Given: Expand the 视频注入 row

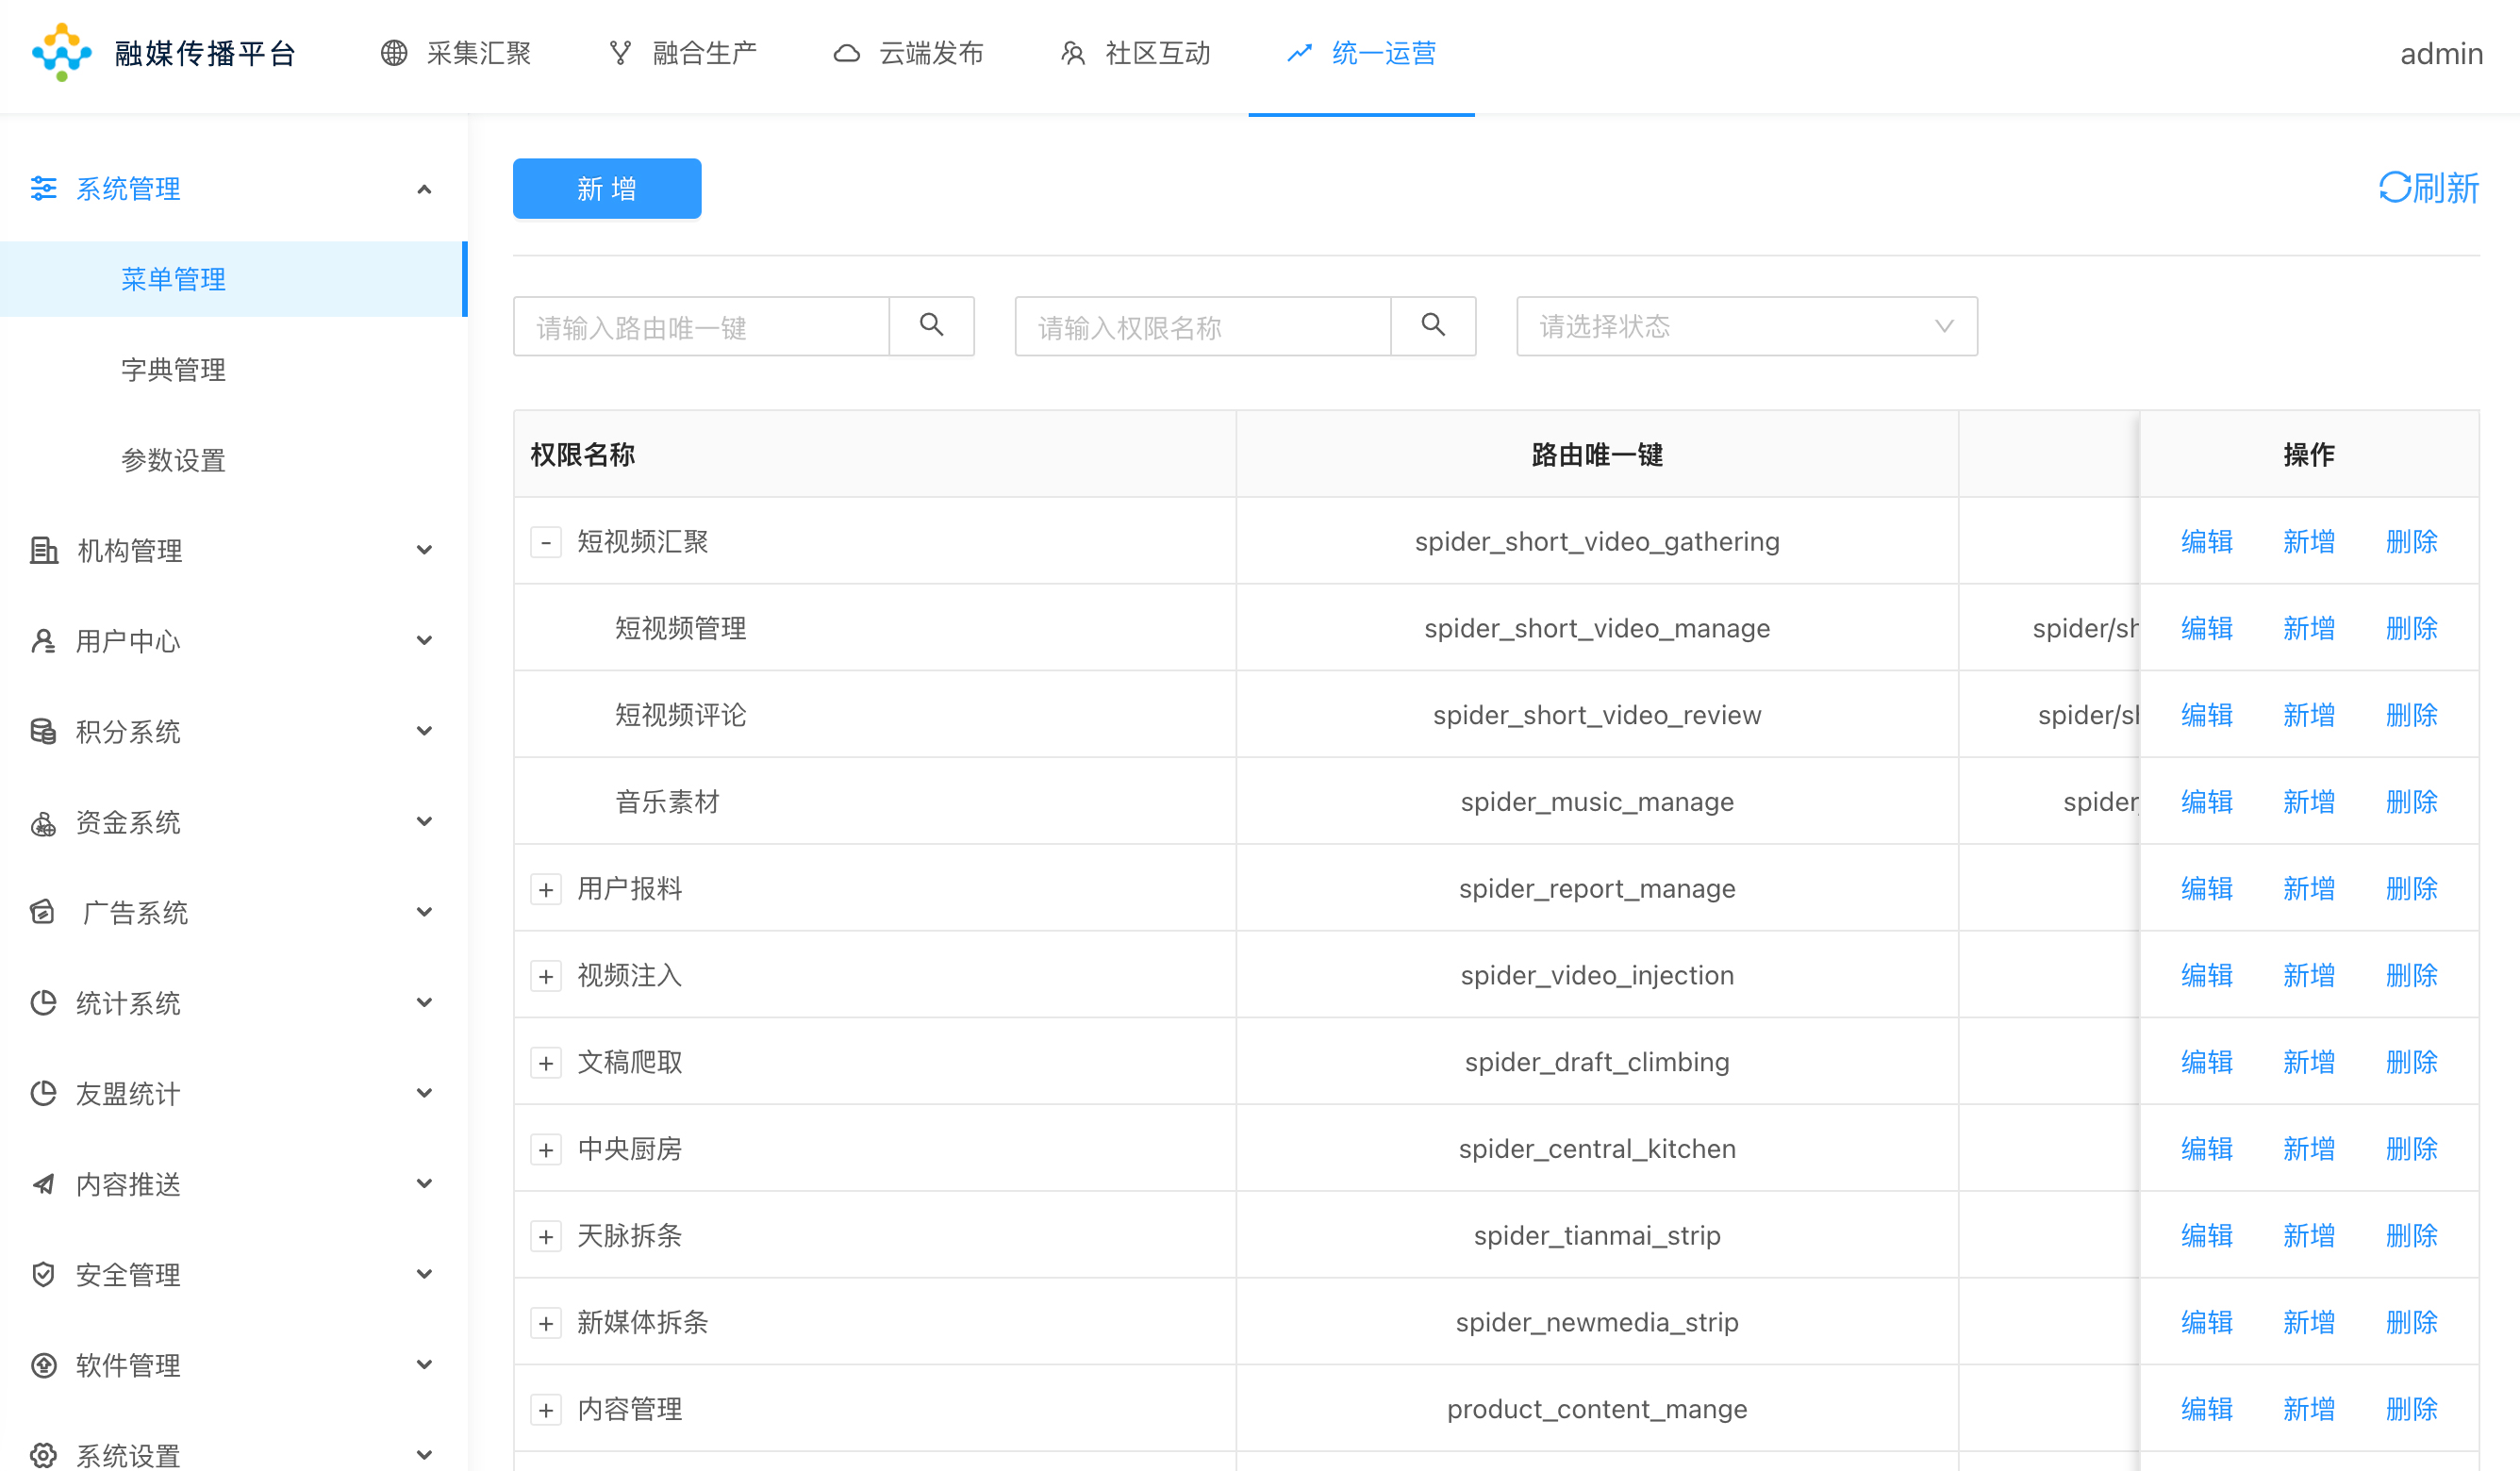Looking at the screenshot, I should pos(545,976).
